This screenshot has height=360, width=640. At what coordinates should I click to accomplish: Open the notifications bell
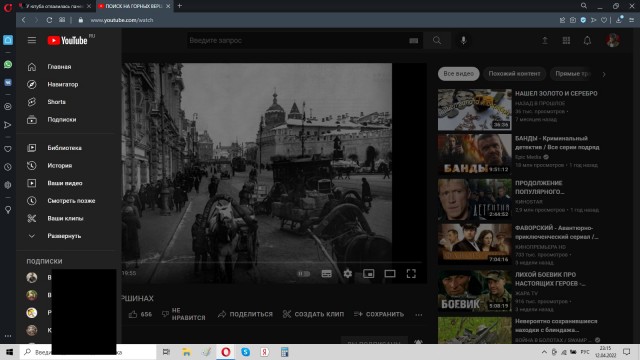pyautogui.click(x=587, y=40)
